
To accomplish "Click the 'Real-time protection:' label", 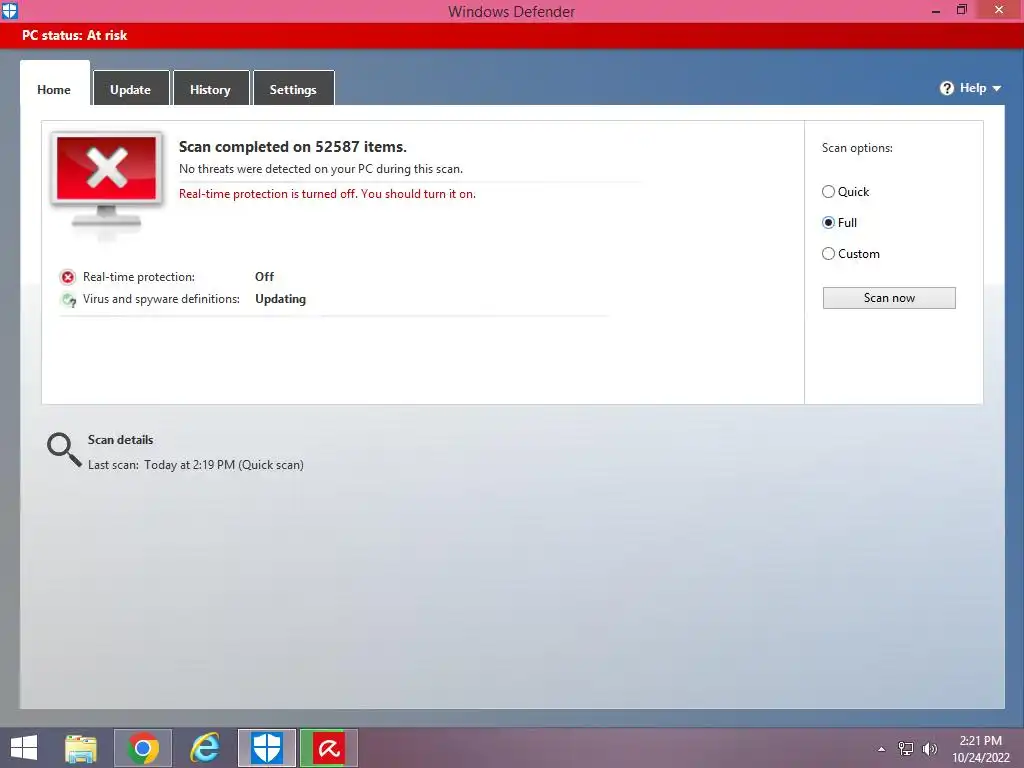I will pos(138,277).
